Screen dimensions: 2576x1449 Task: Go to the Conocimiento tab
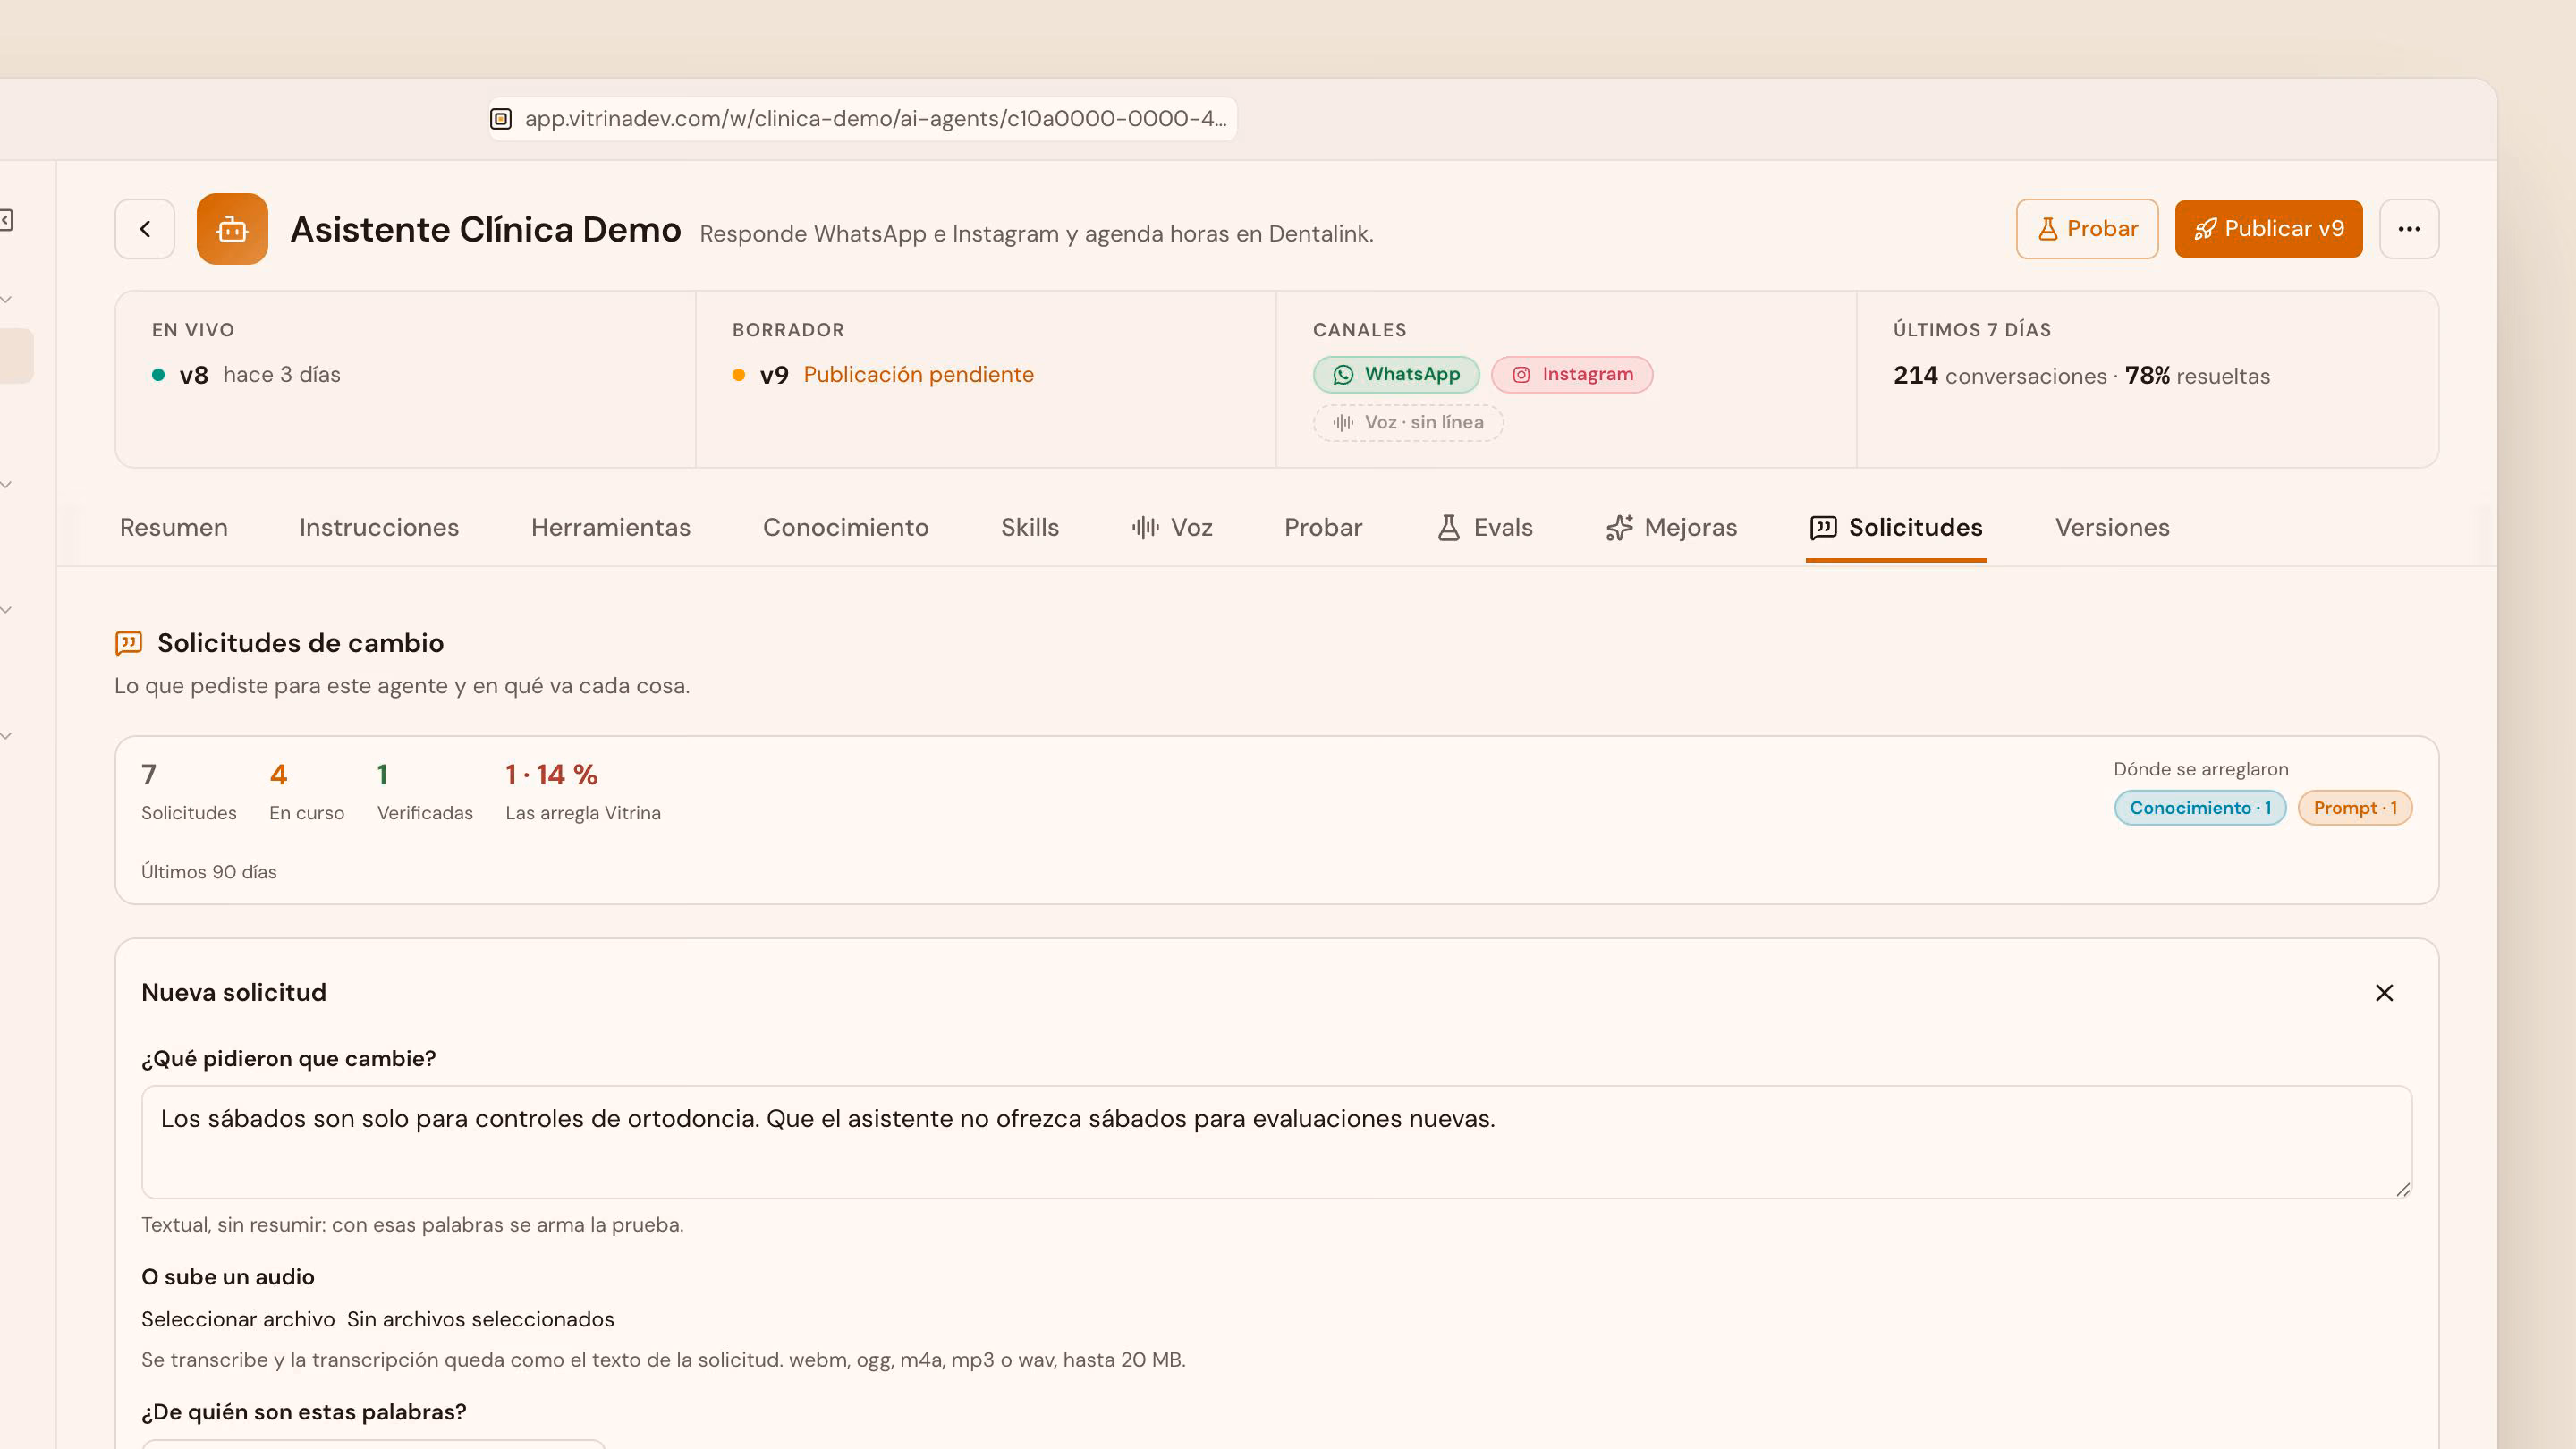coord(846,527)
